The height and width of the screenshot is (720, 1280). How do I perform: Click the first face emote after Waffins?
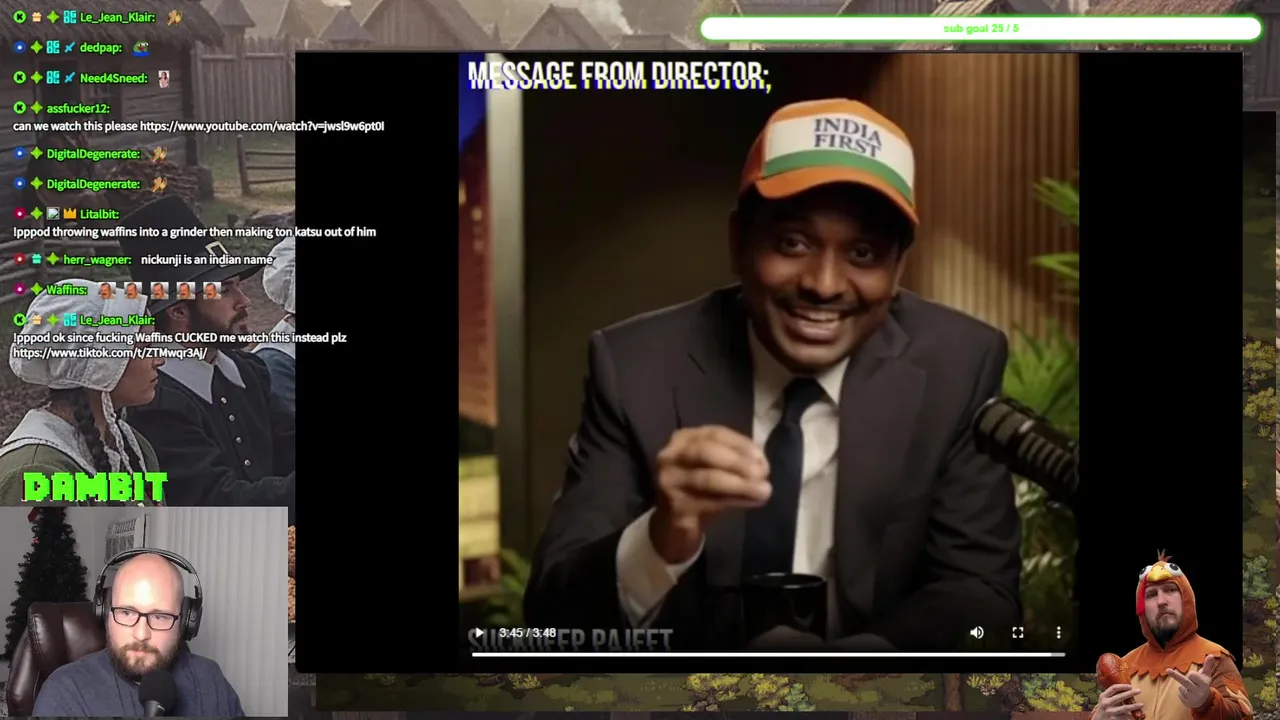(x=105, y=290)
